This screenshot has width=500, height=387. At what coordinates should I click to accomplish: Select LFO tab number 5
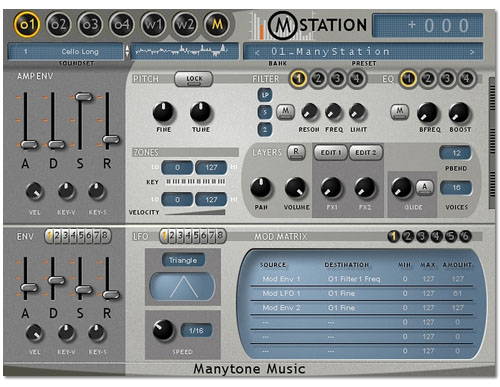coord(196,236)
